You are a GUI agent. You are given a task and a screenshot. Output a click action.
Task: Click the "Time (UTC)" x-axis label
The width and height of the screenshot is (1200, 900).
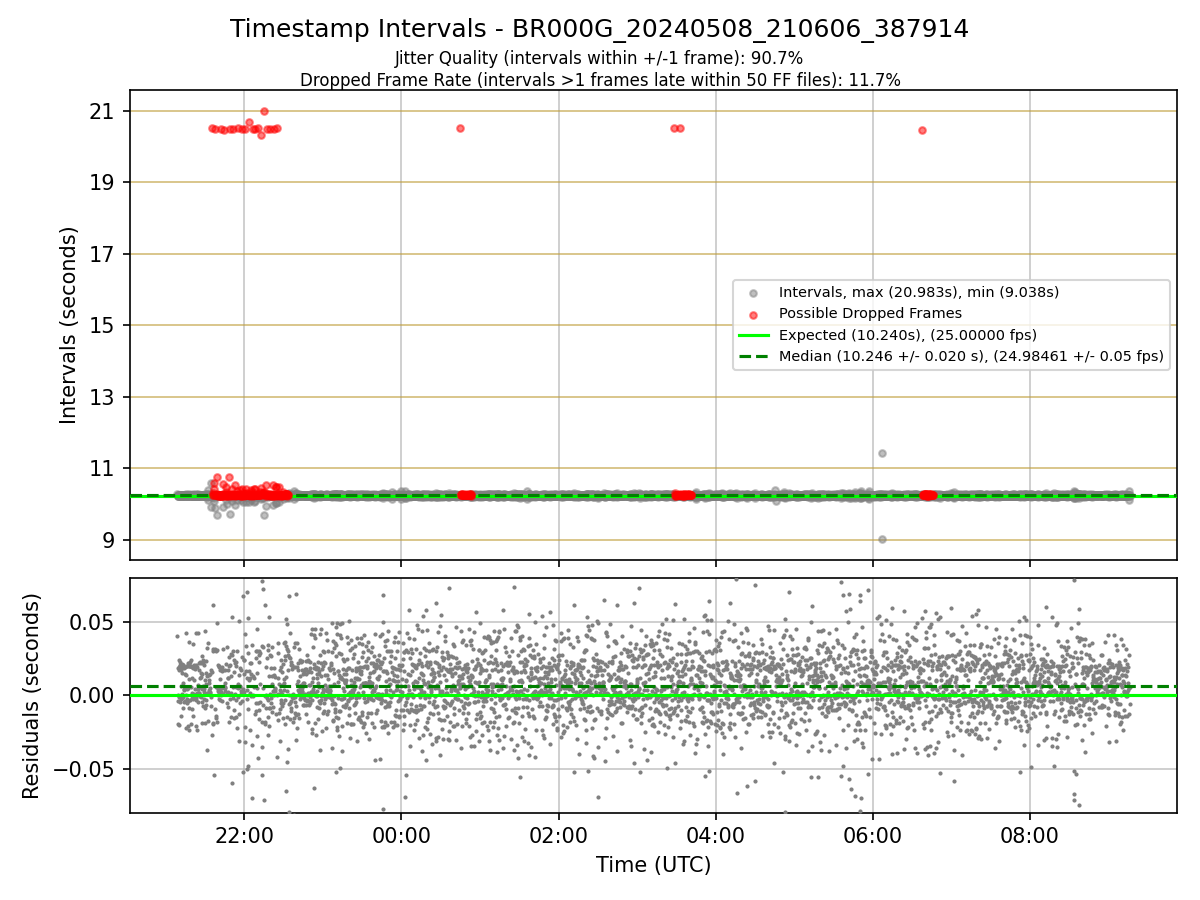point(653,865)
